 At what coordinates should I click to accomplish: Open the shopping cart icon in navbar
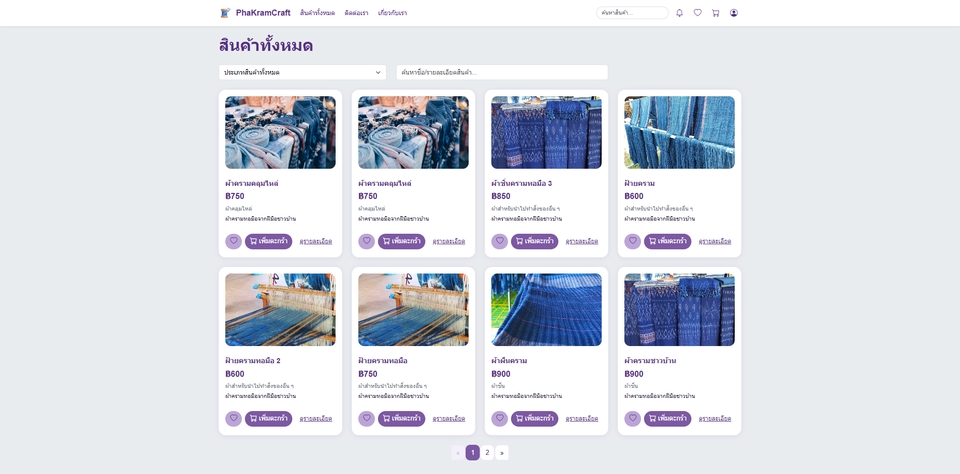tap(716, 13)
